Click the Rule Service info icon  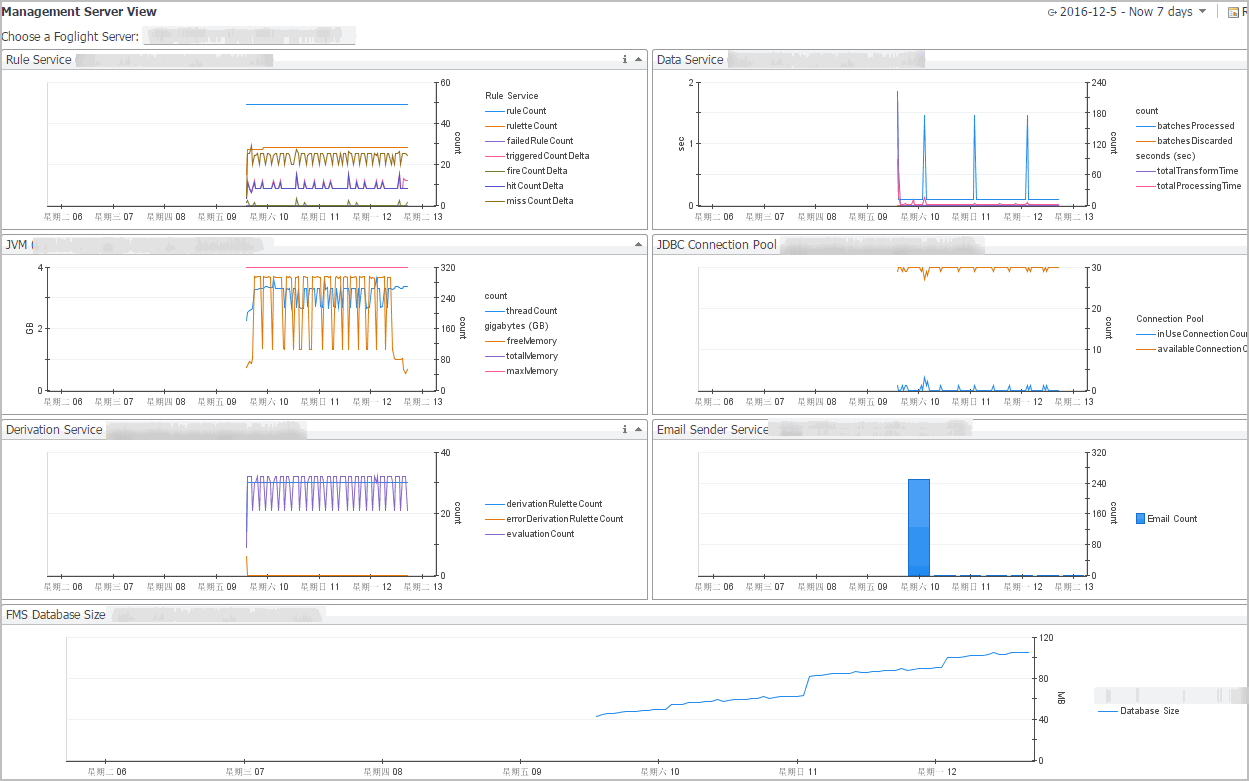pyautogui.click(x=625, y=60)
